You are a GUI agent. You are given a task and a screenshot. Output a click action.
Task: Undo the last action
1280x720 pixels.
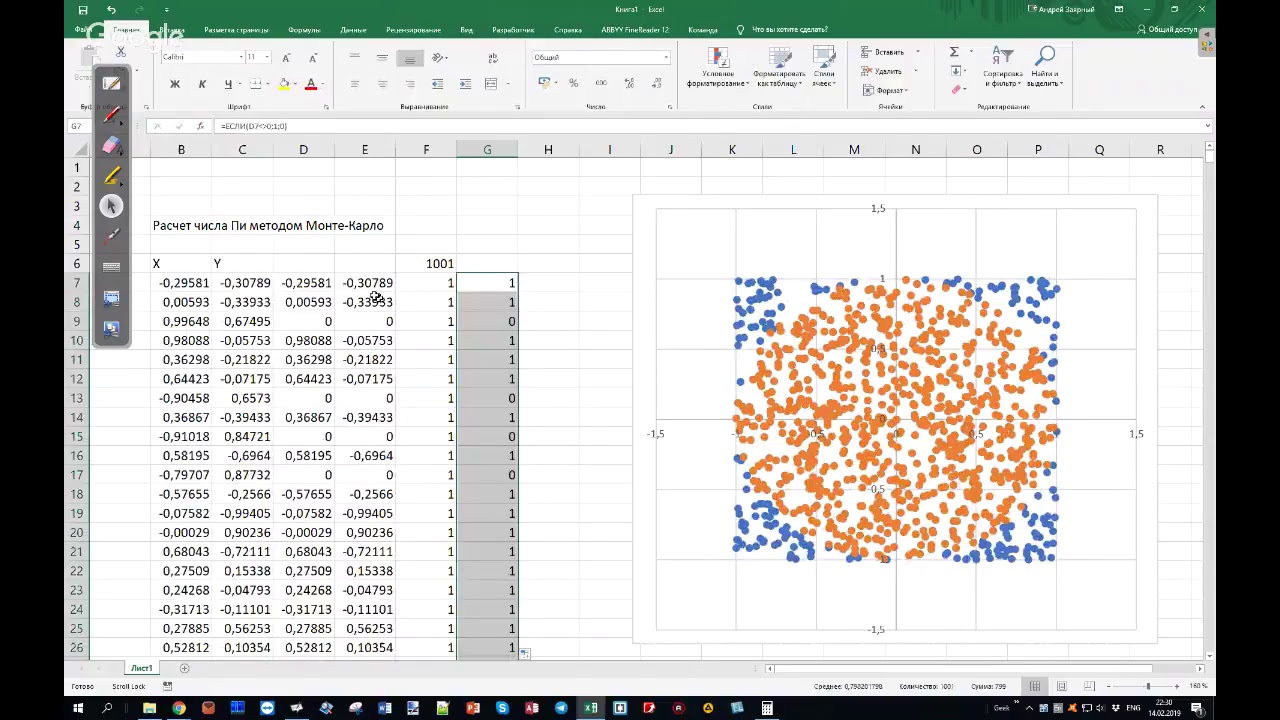click(111, 10)
